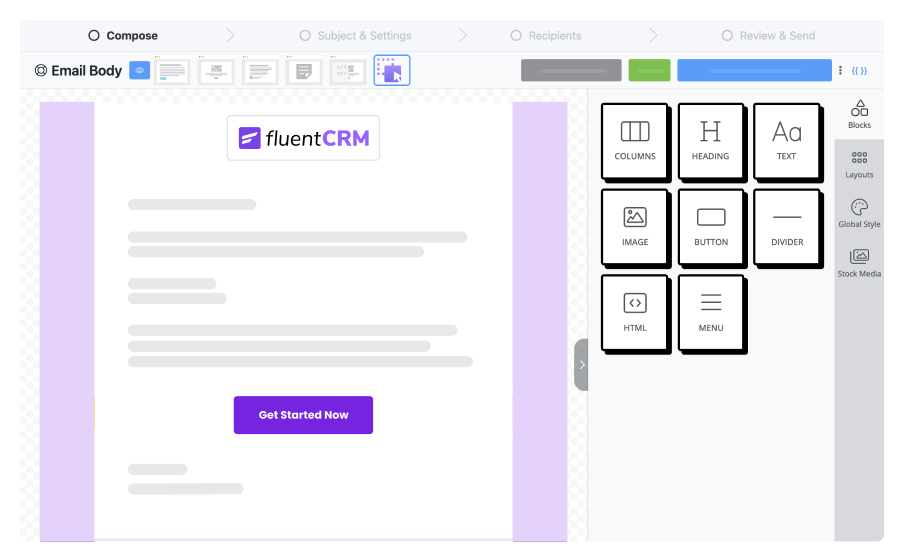Select the note-style template thumbnail
The image size is (903, 560).
[304, 70]
